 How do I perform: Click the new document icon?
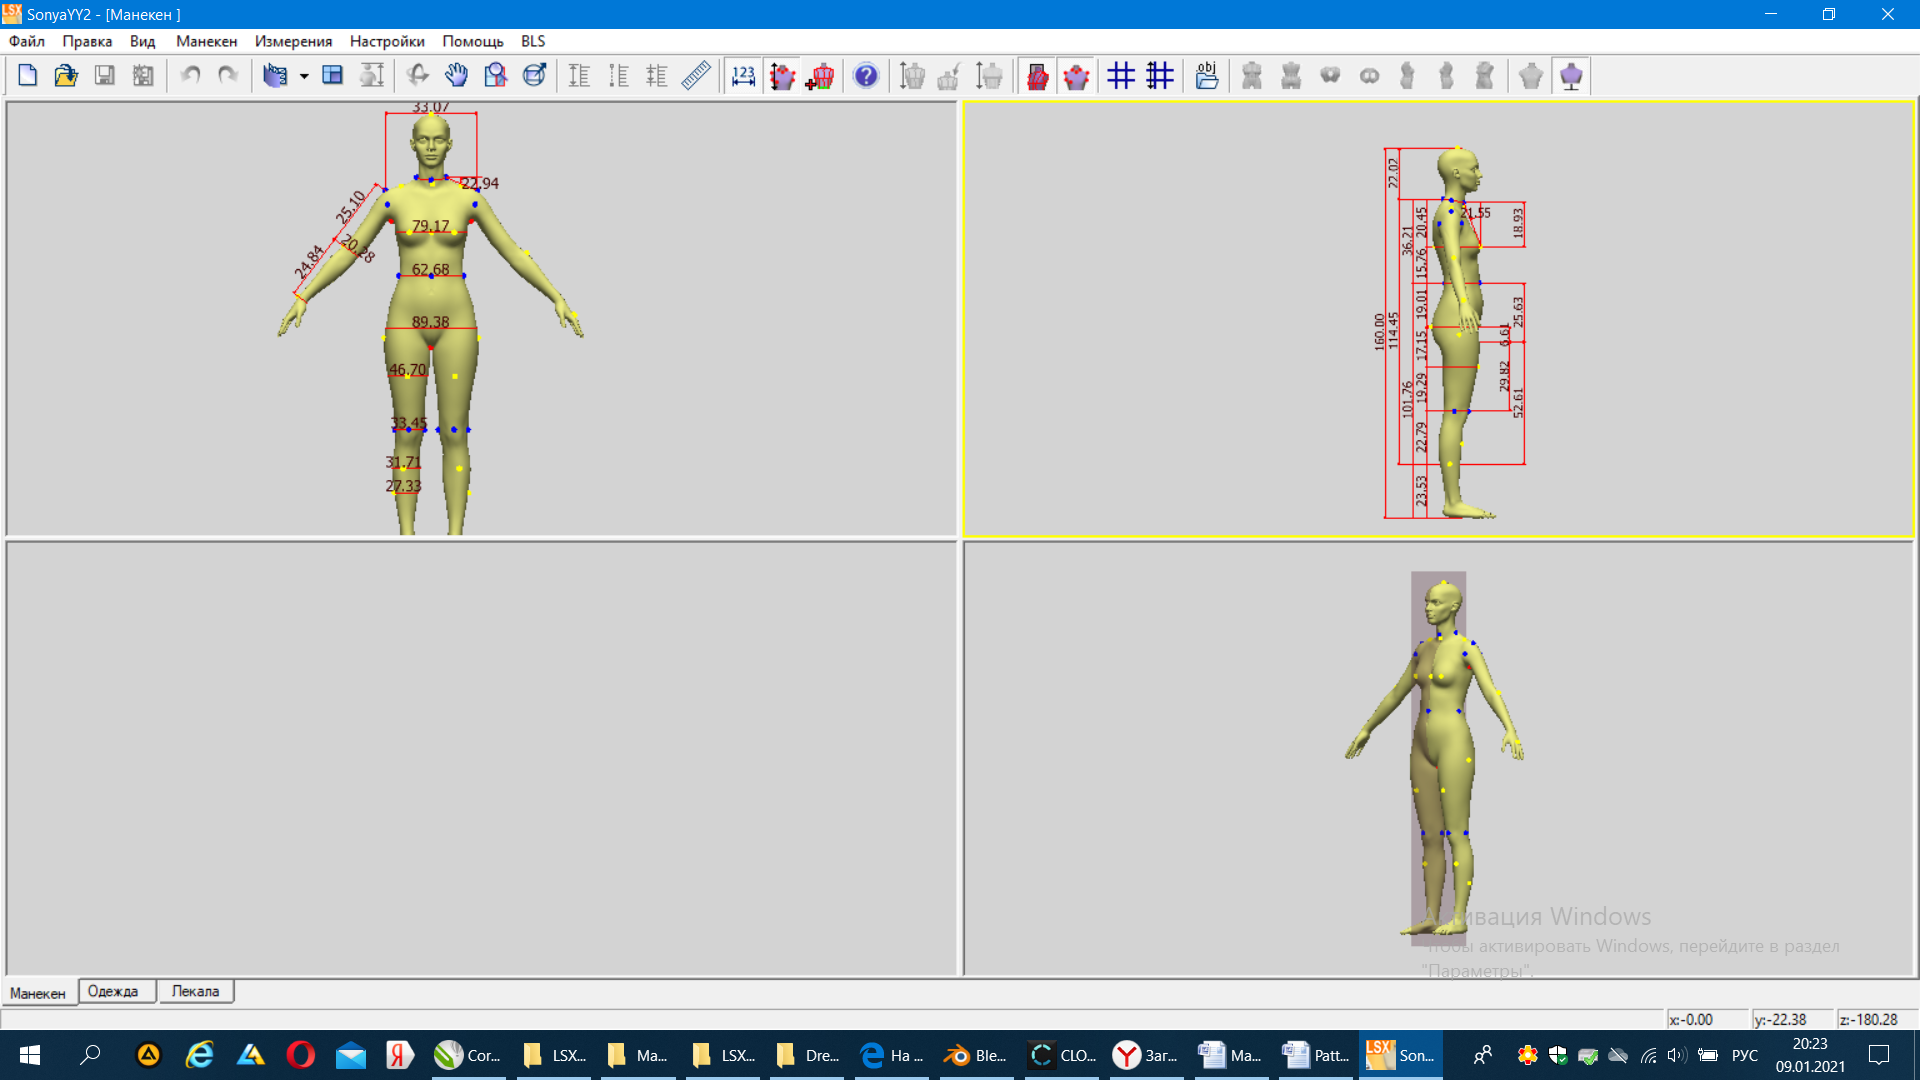click(x=28, y=76)
